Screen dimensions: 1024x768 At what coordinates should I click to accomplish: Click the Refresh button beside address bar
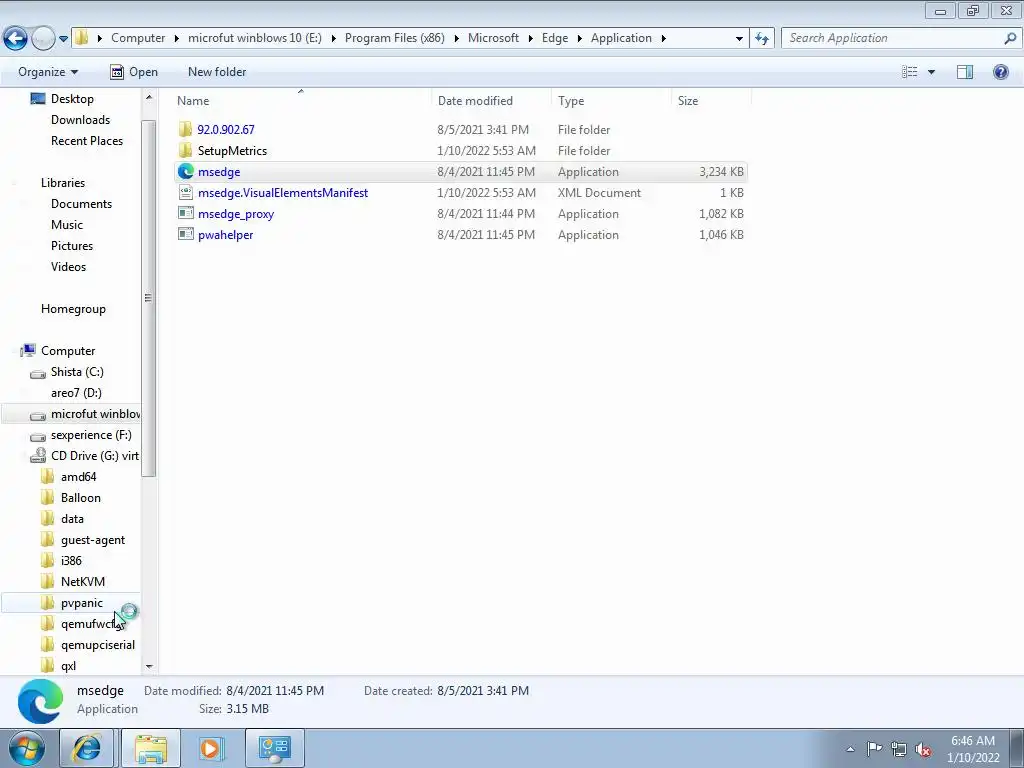point(761,38)
